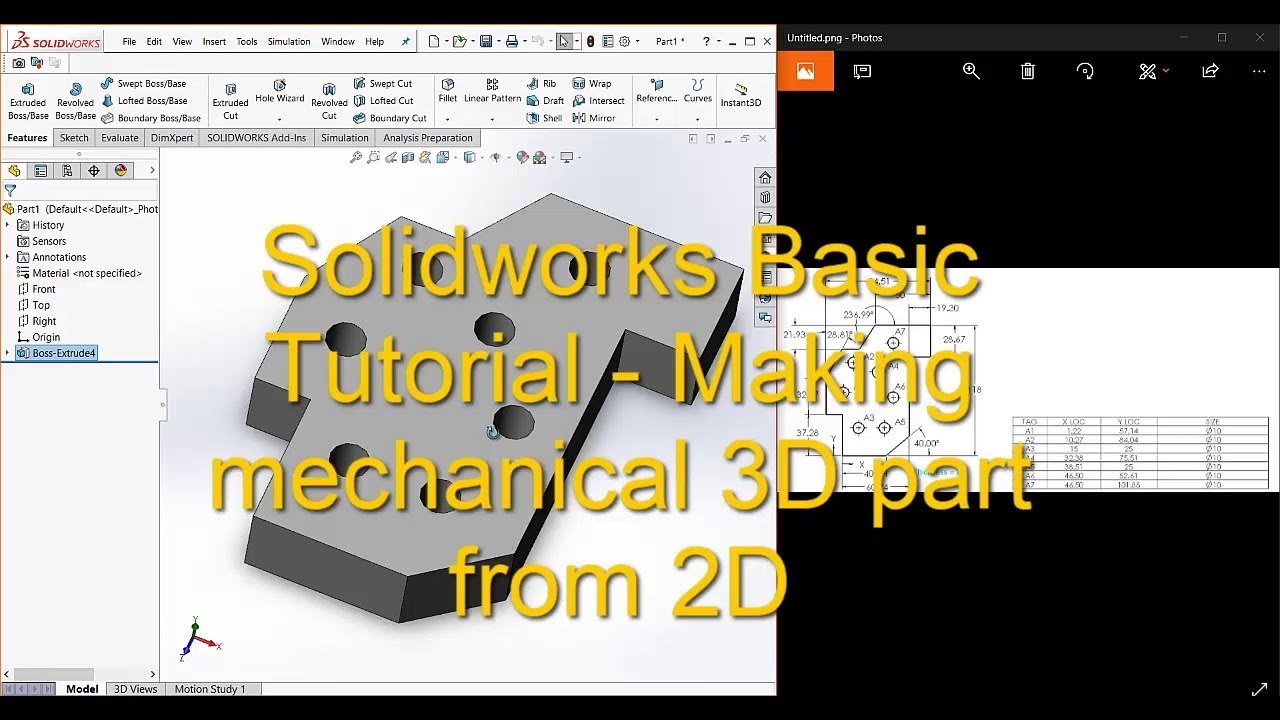Click the Save icon in SolidWorks toolbar

pos(485,41)
